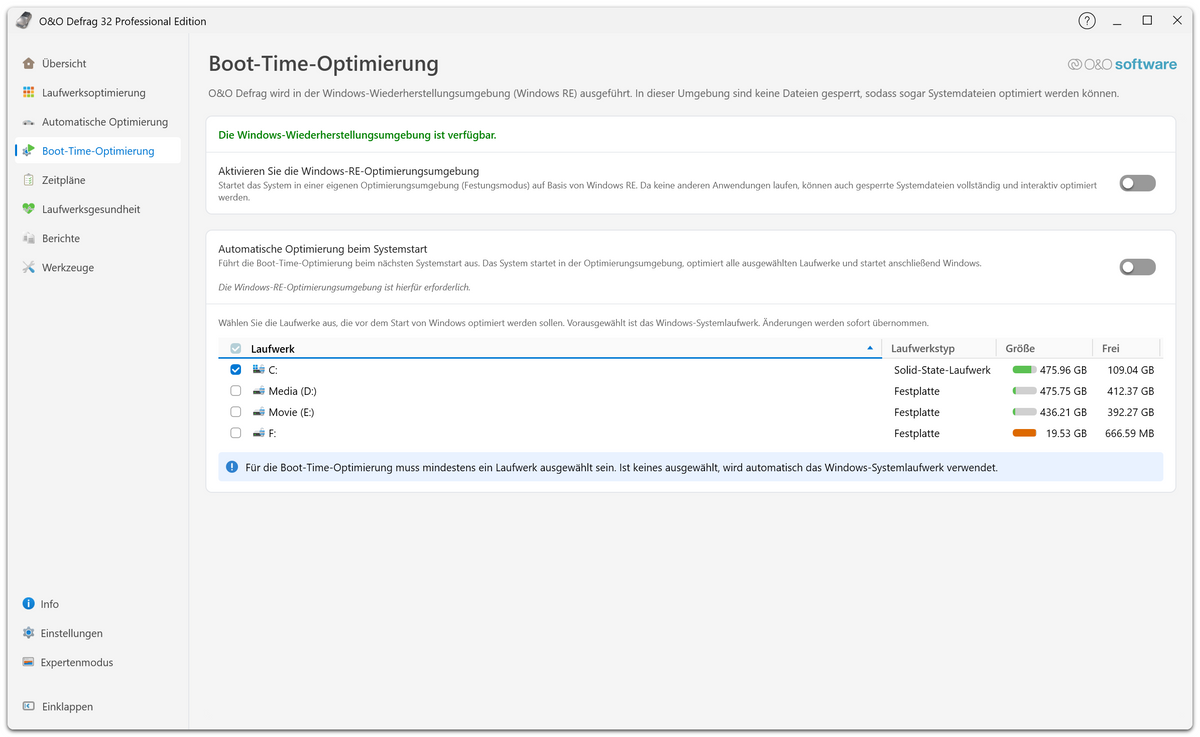Enable the Windows-RE-Optimierungsumgebung switch
Viewport: 1200px width, 737px height.
click(1137, 183)
